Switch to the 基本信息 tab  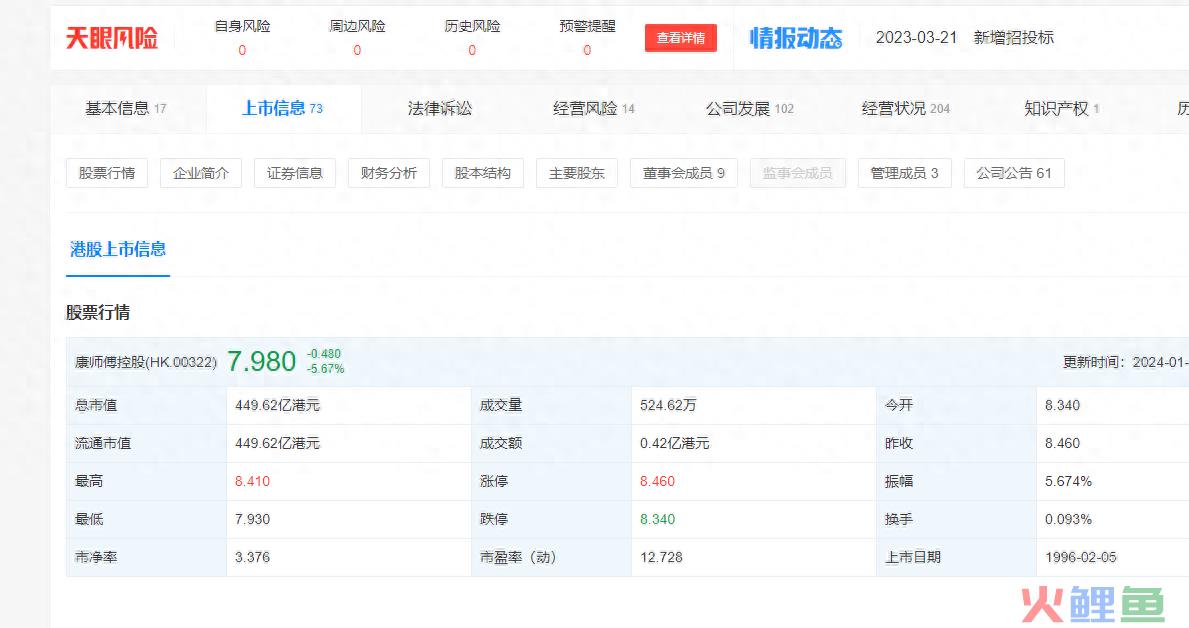pyautogui.click(x=126, y=108)
